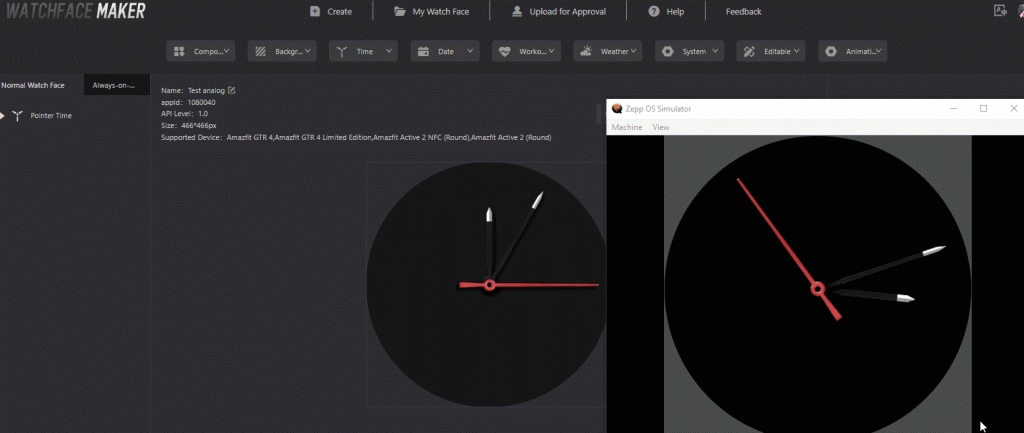The height and width of the screenshot is (433, 1024).
Task: Open the Component dropdown arrow
Action: pyautogui.click(x=227, y=50)
